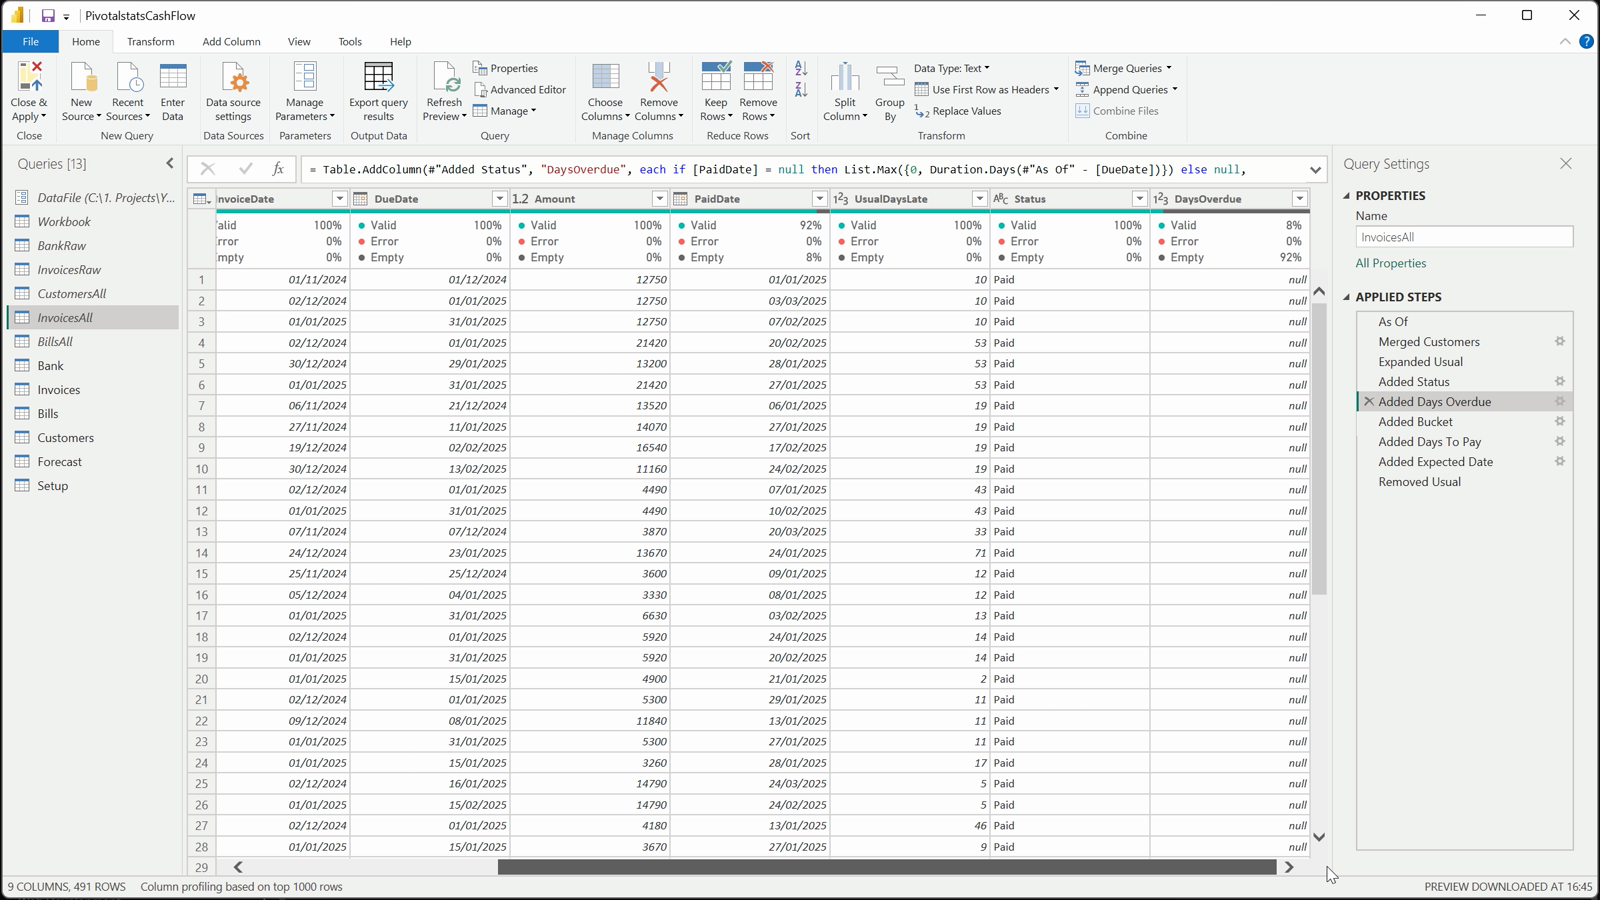Open query Properties in ribbon
This screenshot has height=900, width=1600.
506,68
